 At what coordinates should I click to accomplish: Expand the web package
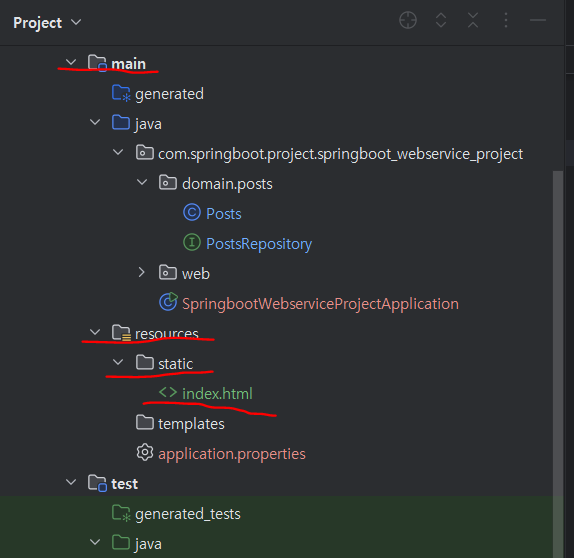point(142,272)
